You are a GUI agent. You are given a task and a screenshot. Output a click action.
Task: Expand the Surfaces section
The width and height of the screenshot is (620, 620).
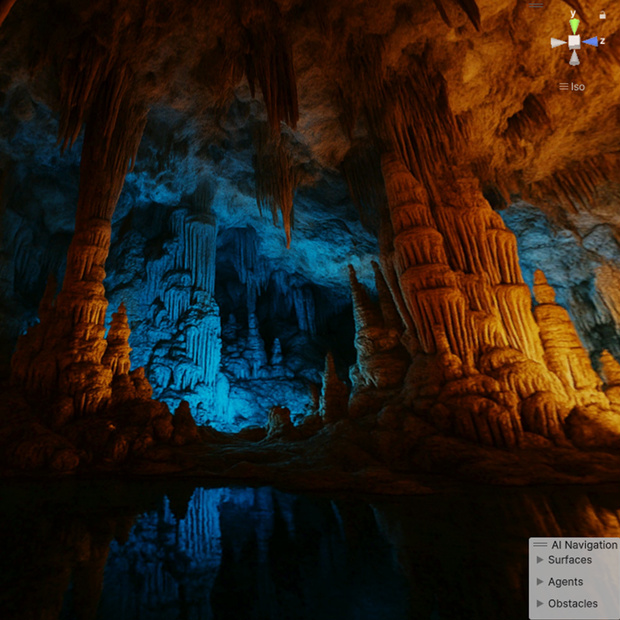(540, 560)
